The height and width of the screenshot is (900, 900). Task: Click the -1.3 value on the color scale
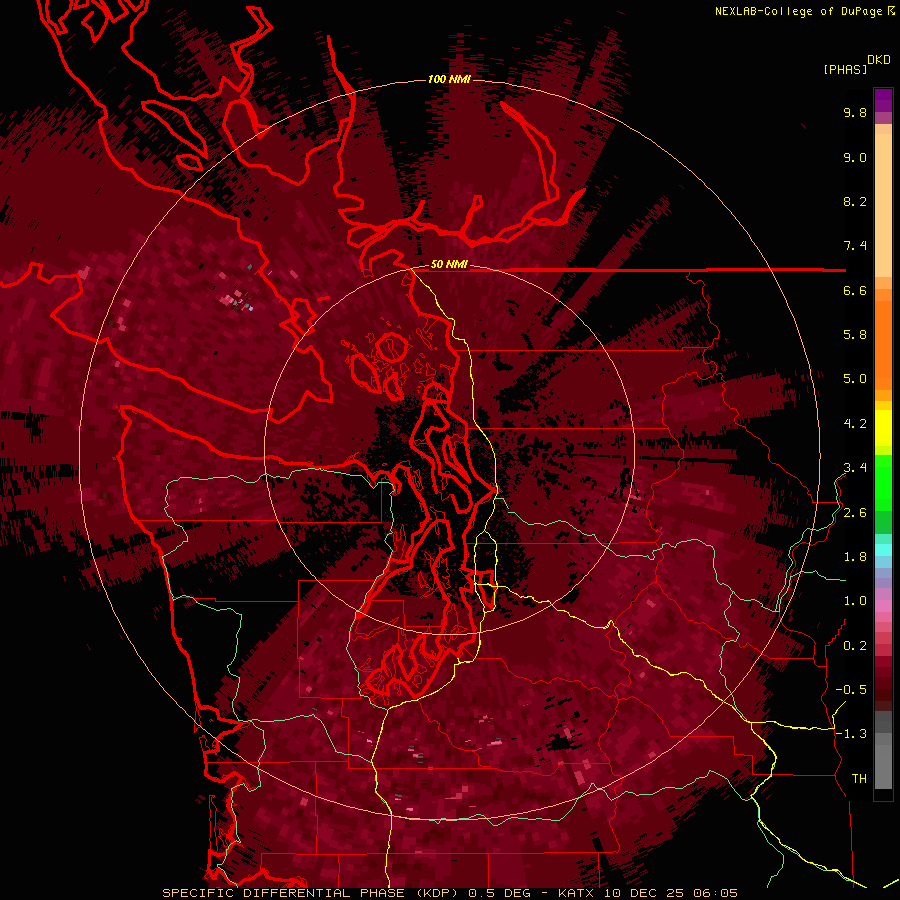point(851,734)
